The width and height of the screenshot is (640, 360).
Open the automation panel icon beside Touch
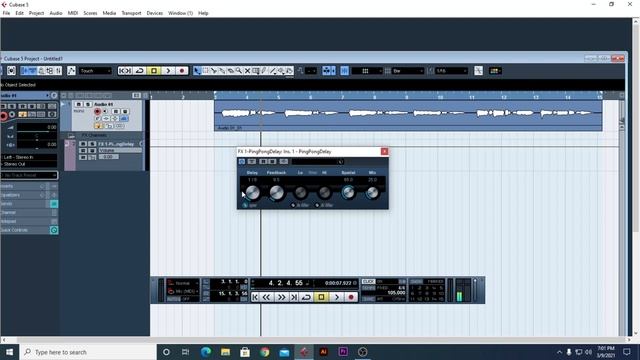point(71,71)
